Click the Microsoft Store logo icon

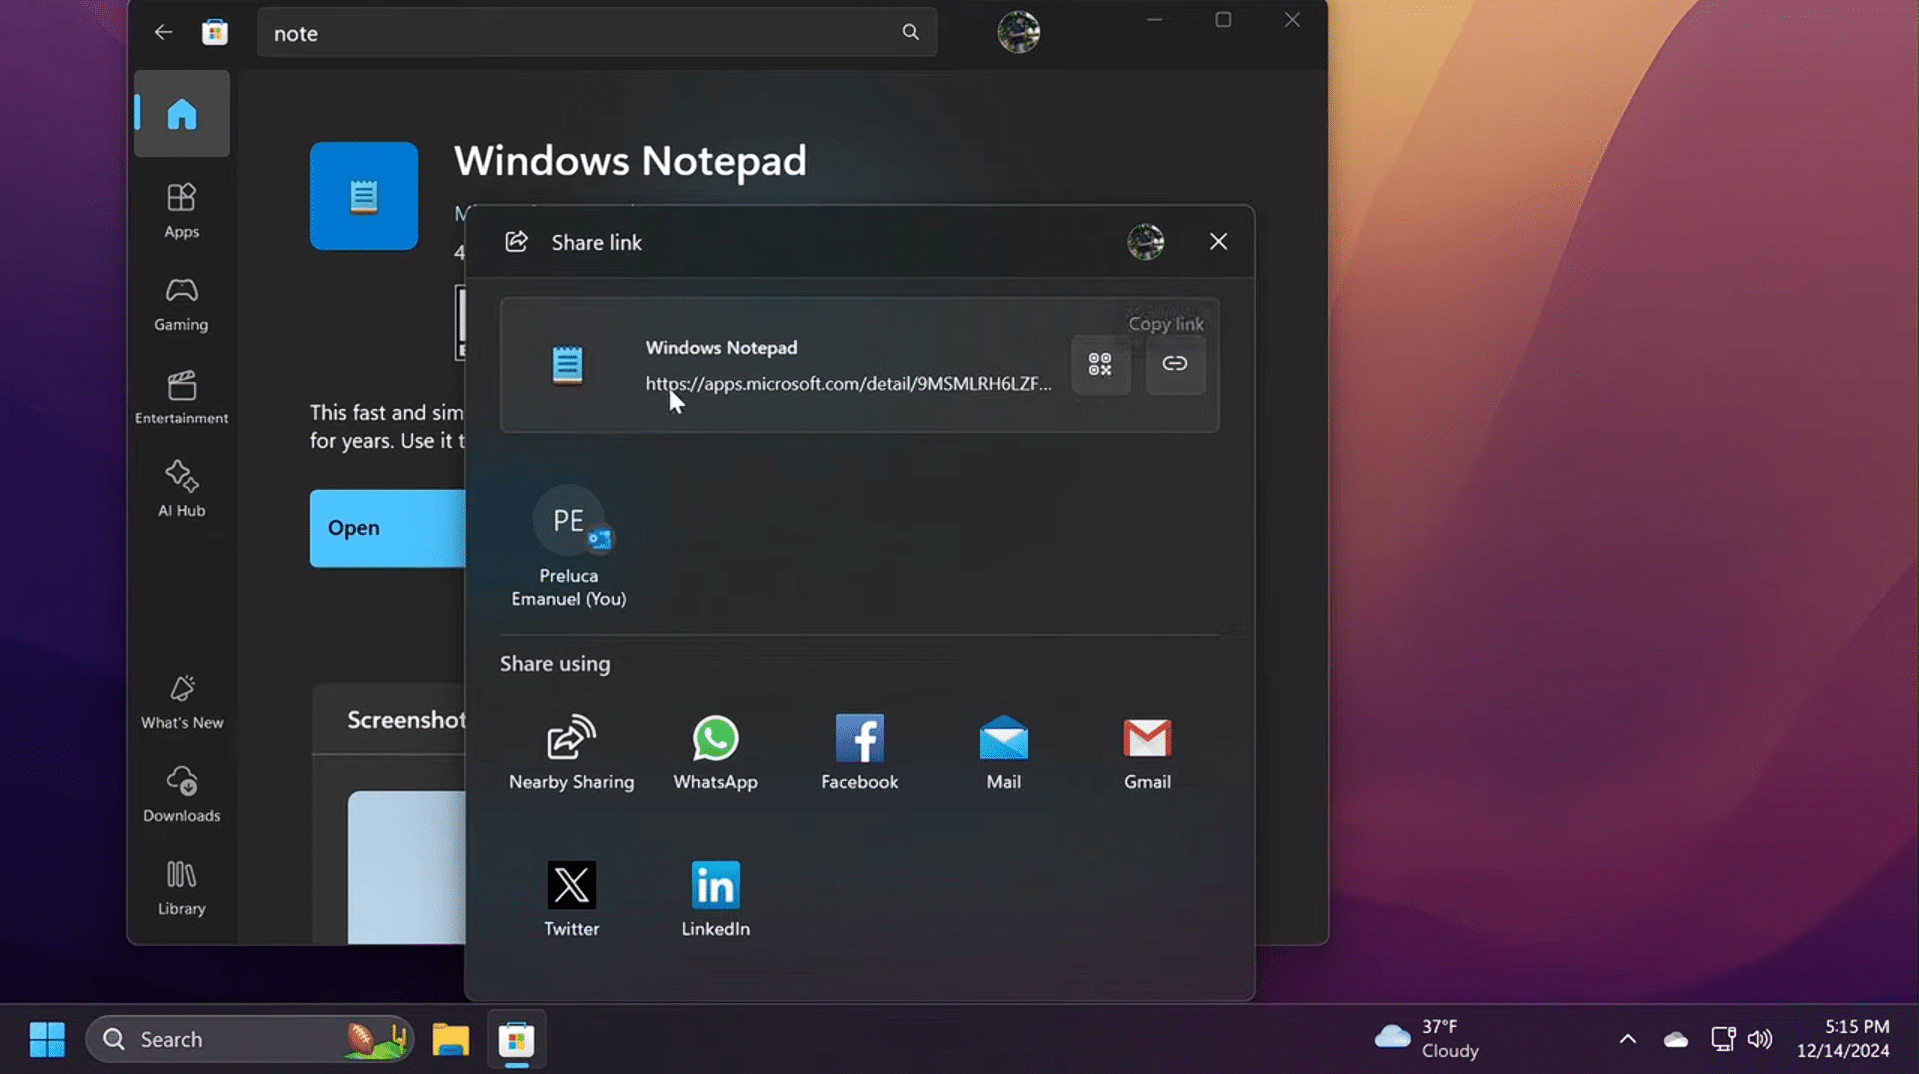click(x=215, y=33)
